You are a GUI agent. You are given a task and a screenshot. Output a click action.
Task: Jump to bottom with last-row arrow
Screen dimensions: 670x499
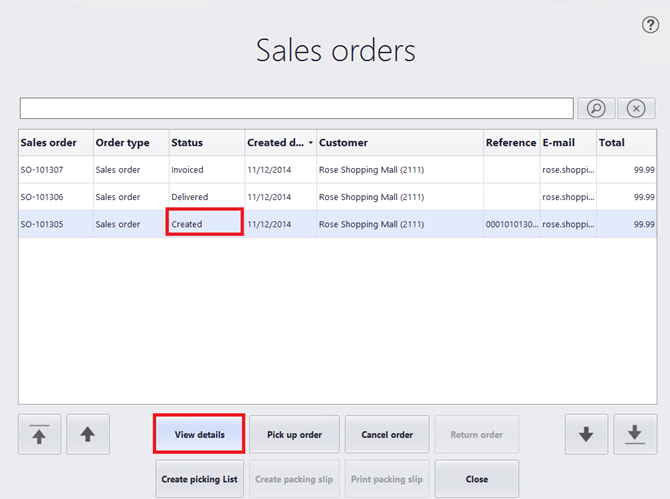click(634, 435)
